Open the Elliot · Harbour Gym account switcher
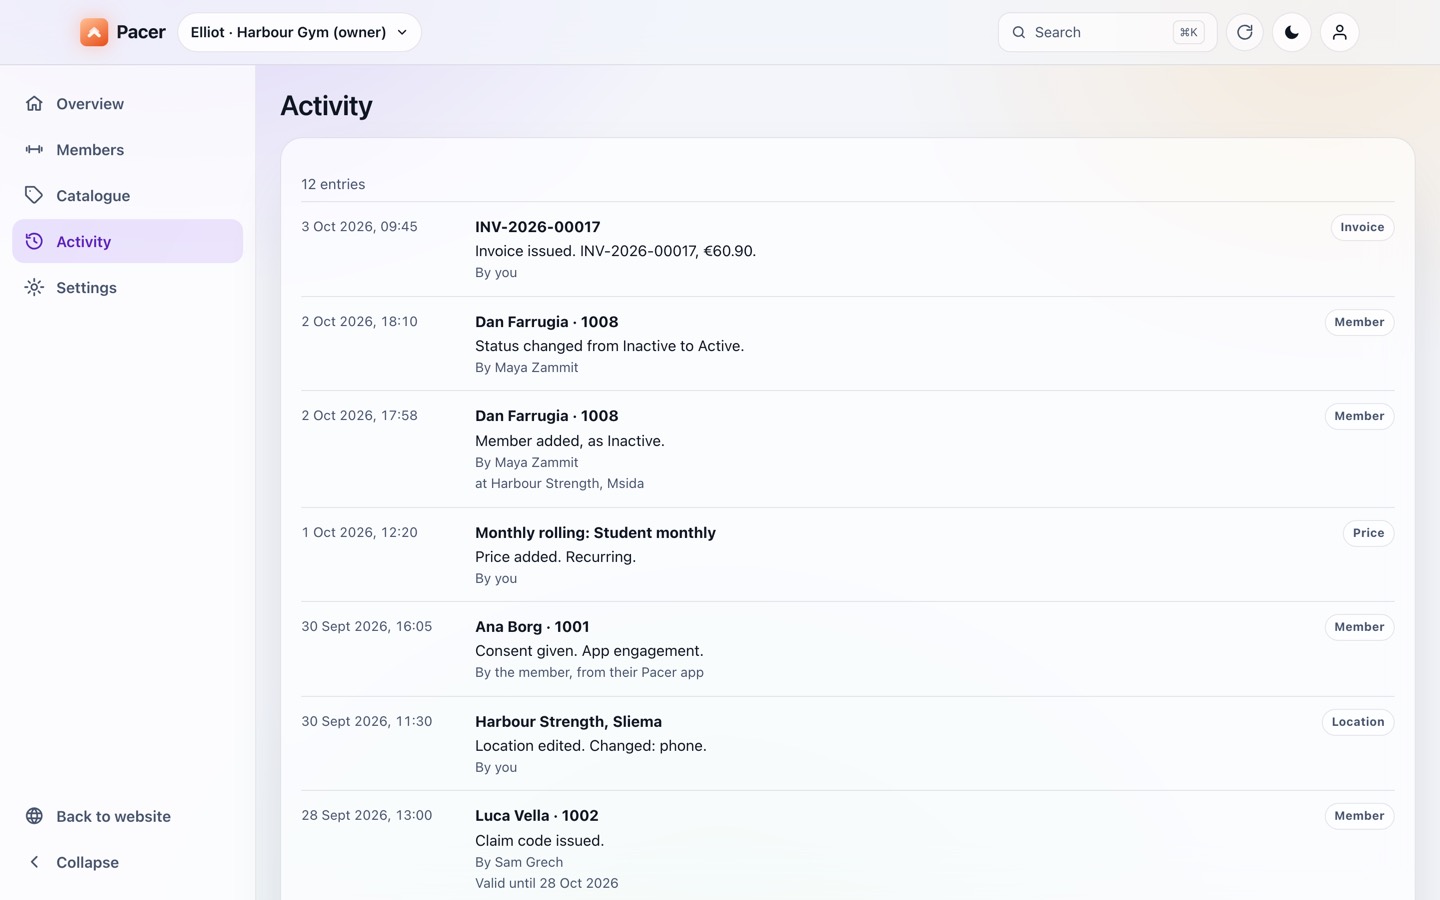The image size is (1440, 900). pyautogui.click(x=299, y=32)
